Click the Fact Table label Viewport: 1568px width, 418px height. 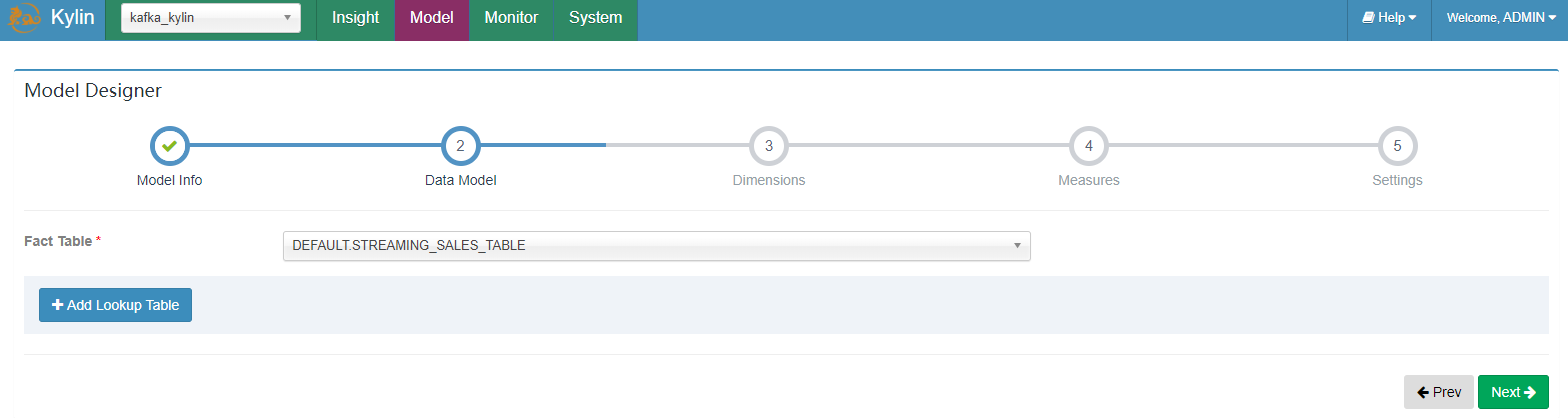click(x=58, y=241)
